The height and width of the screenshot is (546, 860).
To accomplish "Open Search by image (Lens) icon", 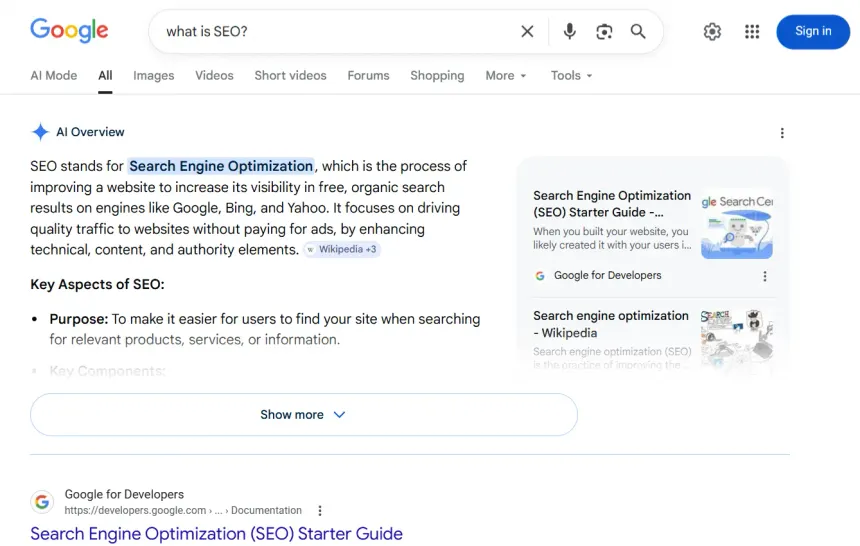I will coord(604,31).
